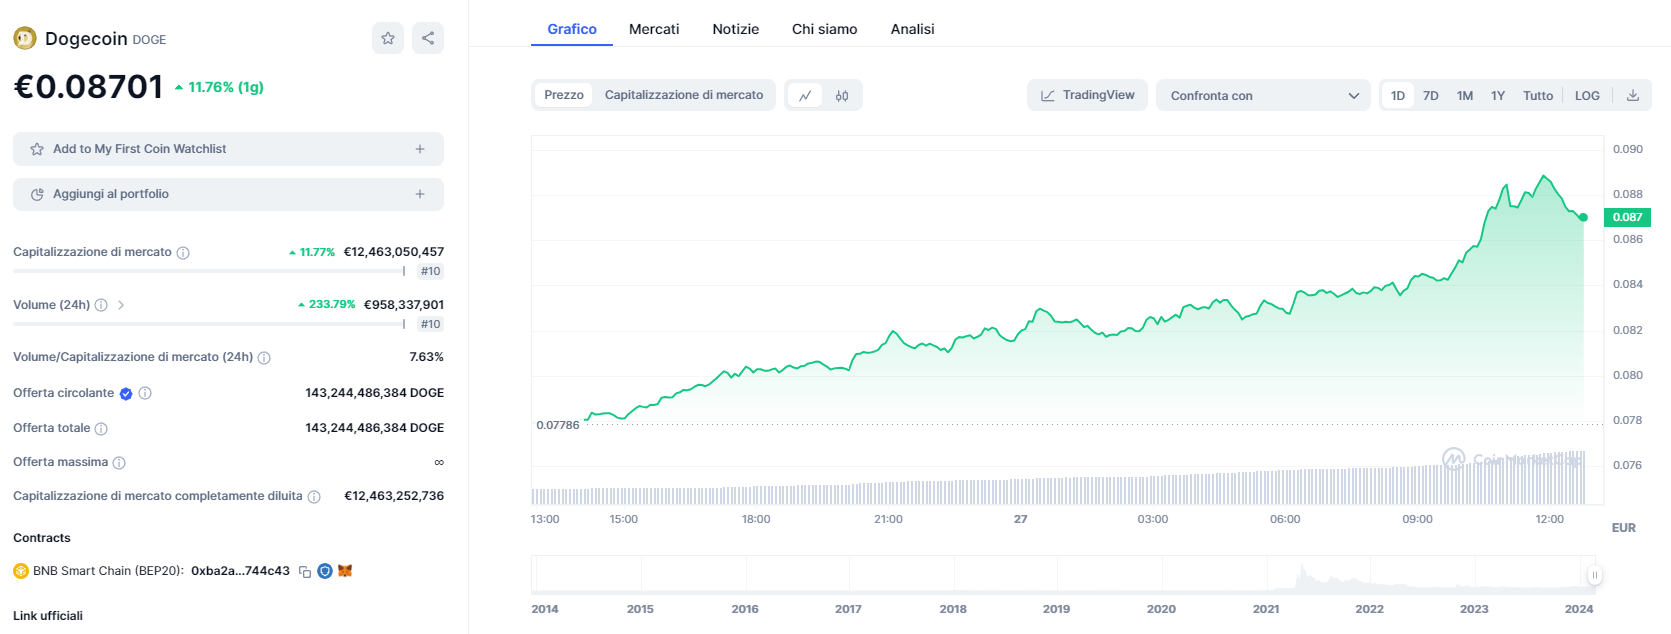Expand the Volume (24h) chevron
The width and height of the screenshot is (1671, 634).
click(121, 305)
